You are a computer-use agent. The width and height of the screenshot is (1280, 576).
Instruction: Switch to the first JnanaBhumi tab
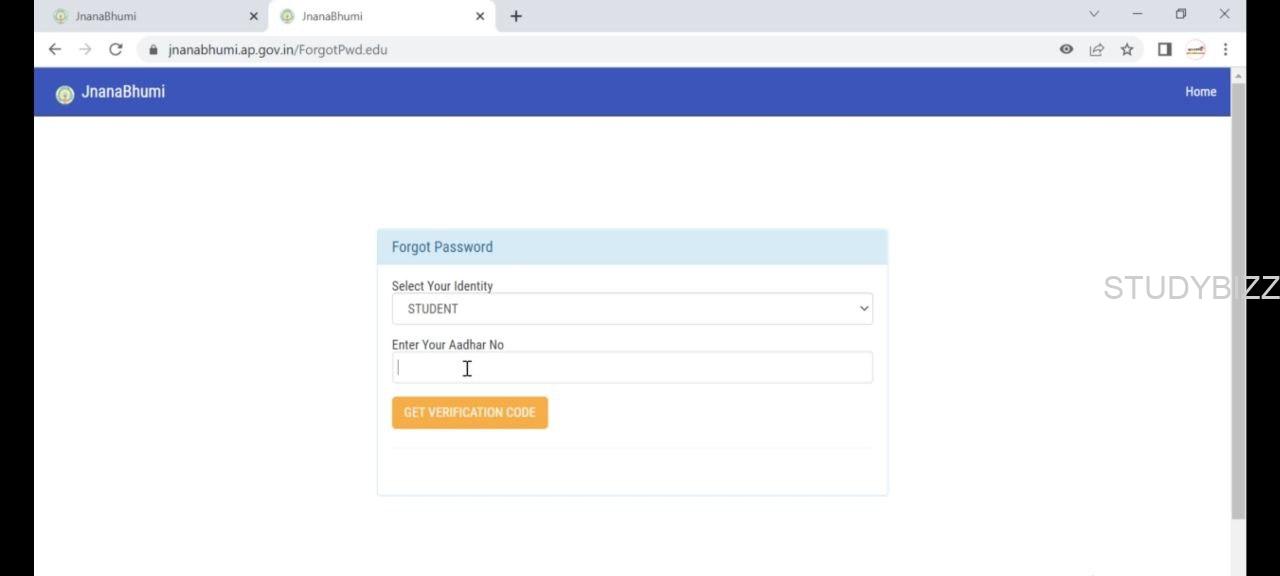click(140, 16)
